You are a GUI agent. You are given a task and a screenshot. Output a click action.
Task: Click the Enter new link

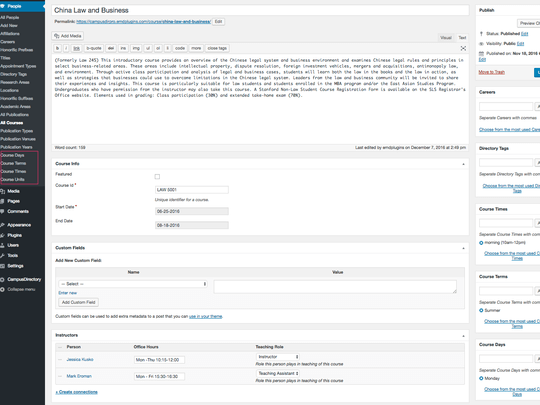[x=68, y=293]
